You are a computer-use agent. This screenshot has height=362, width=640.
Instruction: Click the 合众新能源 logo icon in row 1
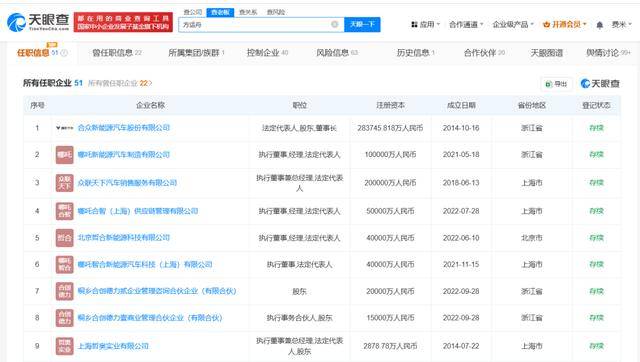[64, 128]
